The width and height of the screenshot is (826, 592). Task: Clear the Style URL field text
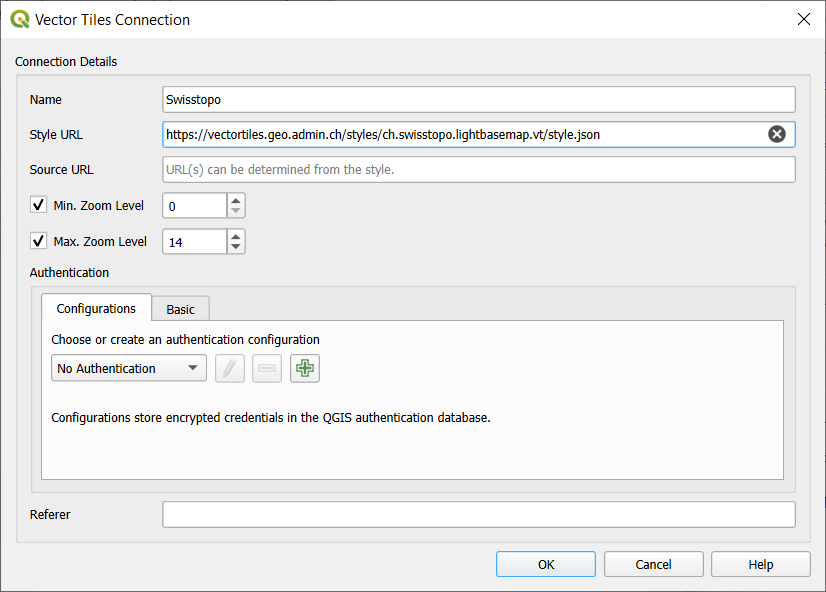(777, 134)
